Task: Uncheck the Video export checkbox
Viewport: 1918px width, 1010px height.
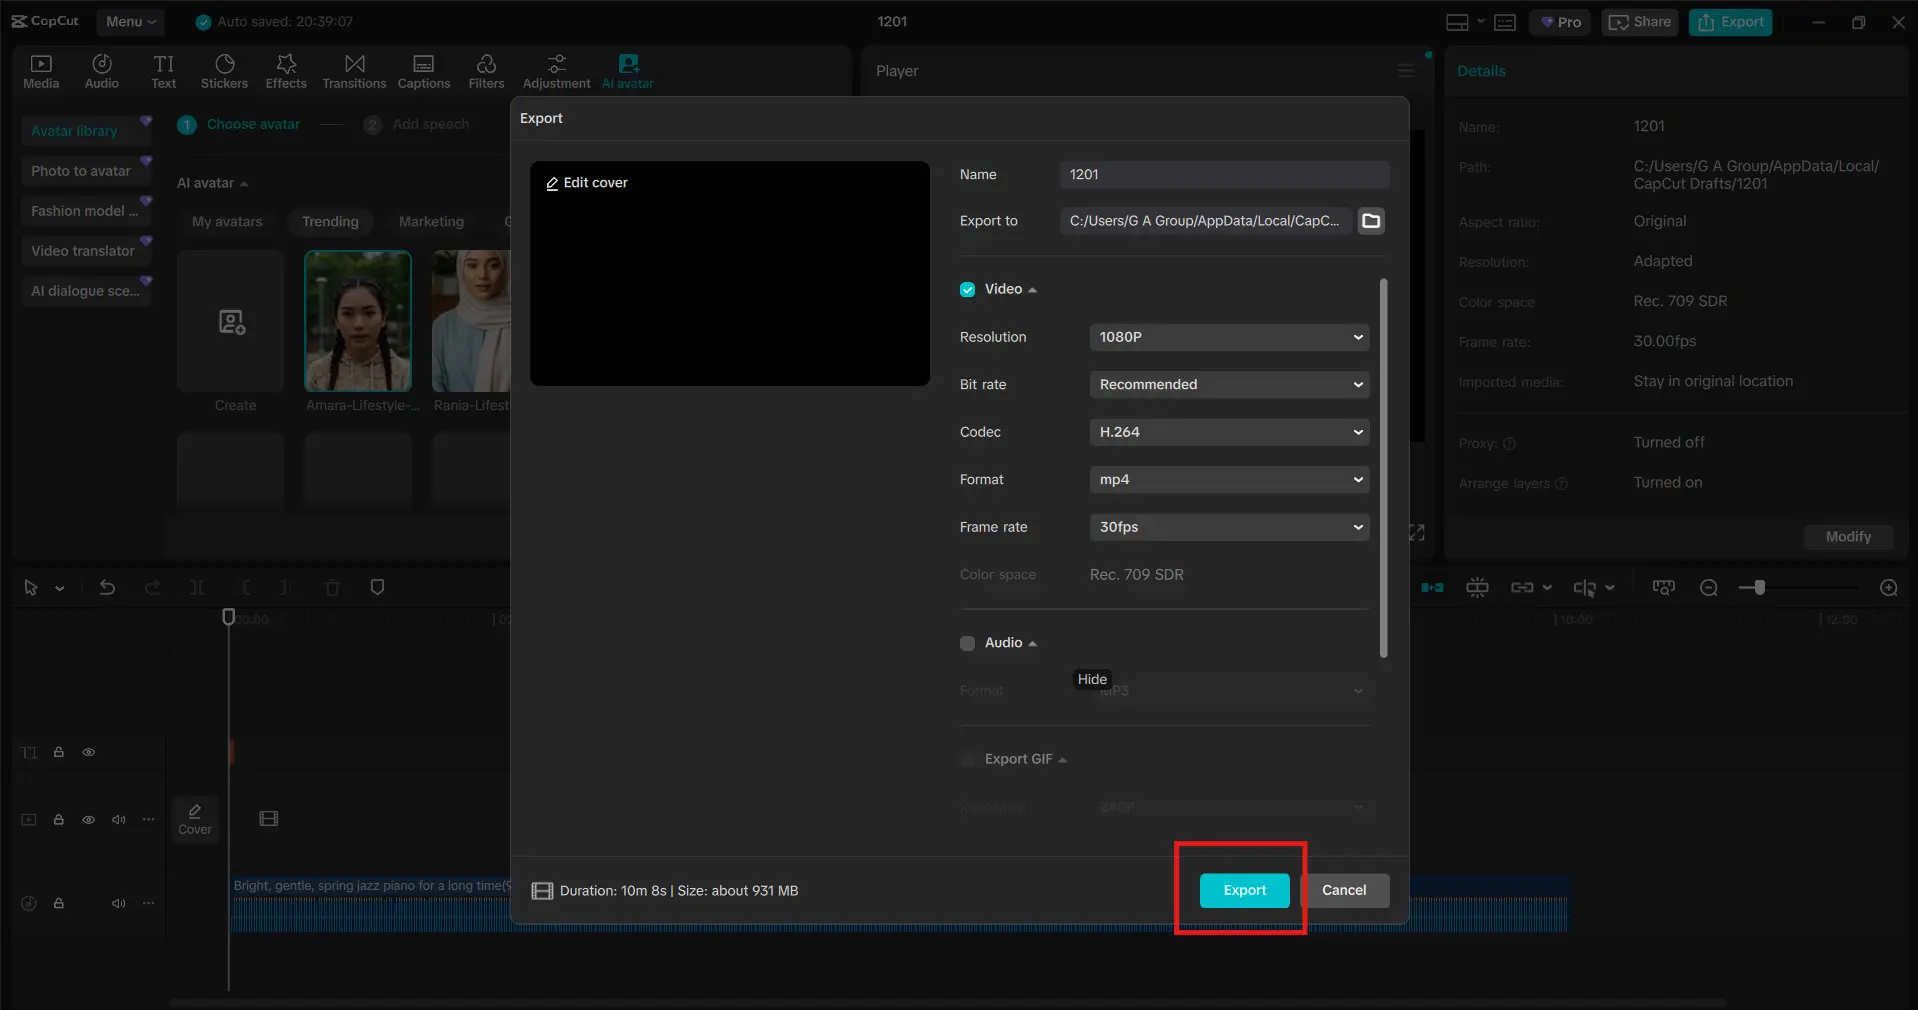Action: [967, 290]
